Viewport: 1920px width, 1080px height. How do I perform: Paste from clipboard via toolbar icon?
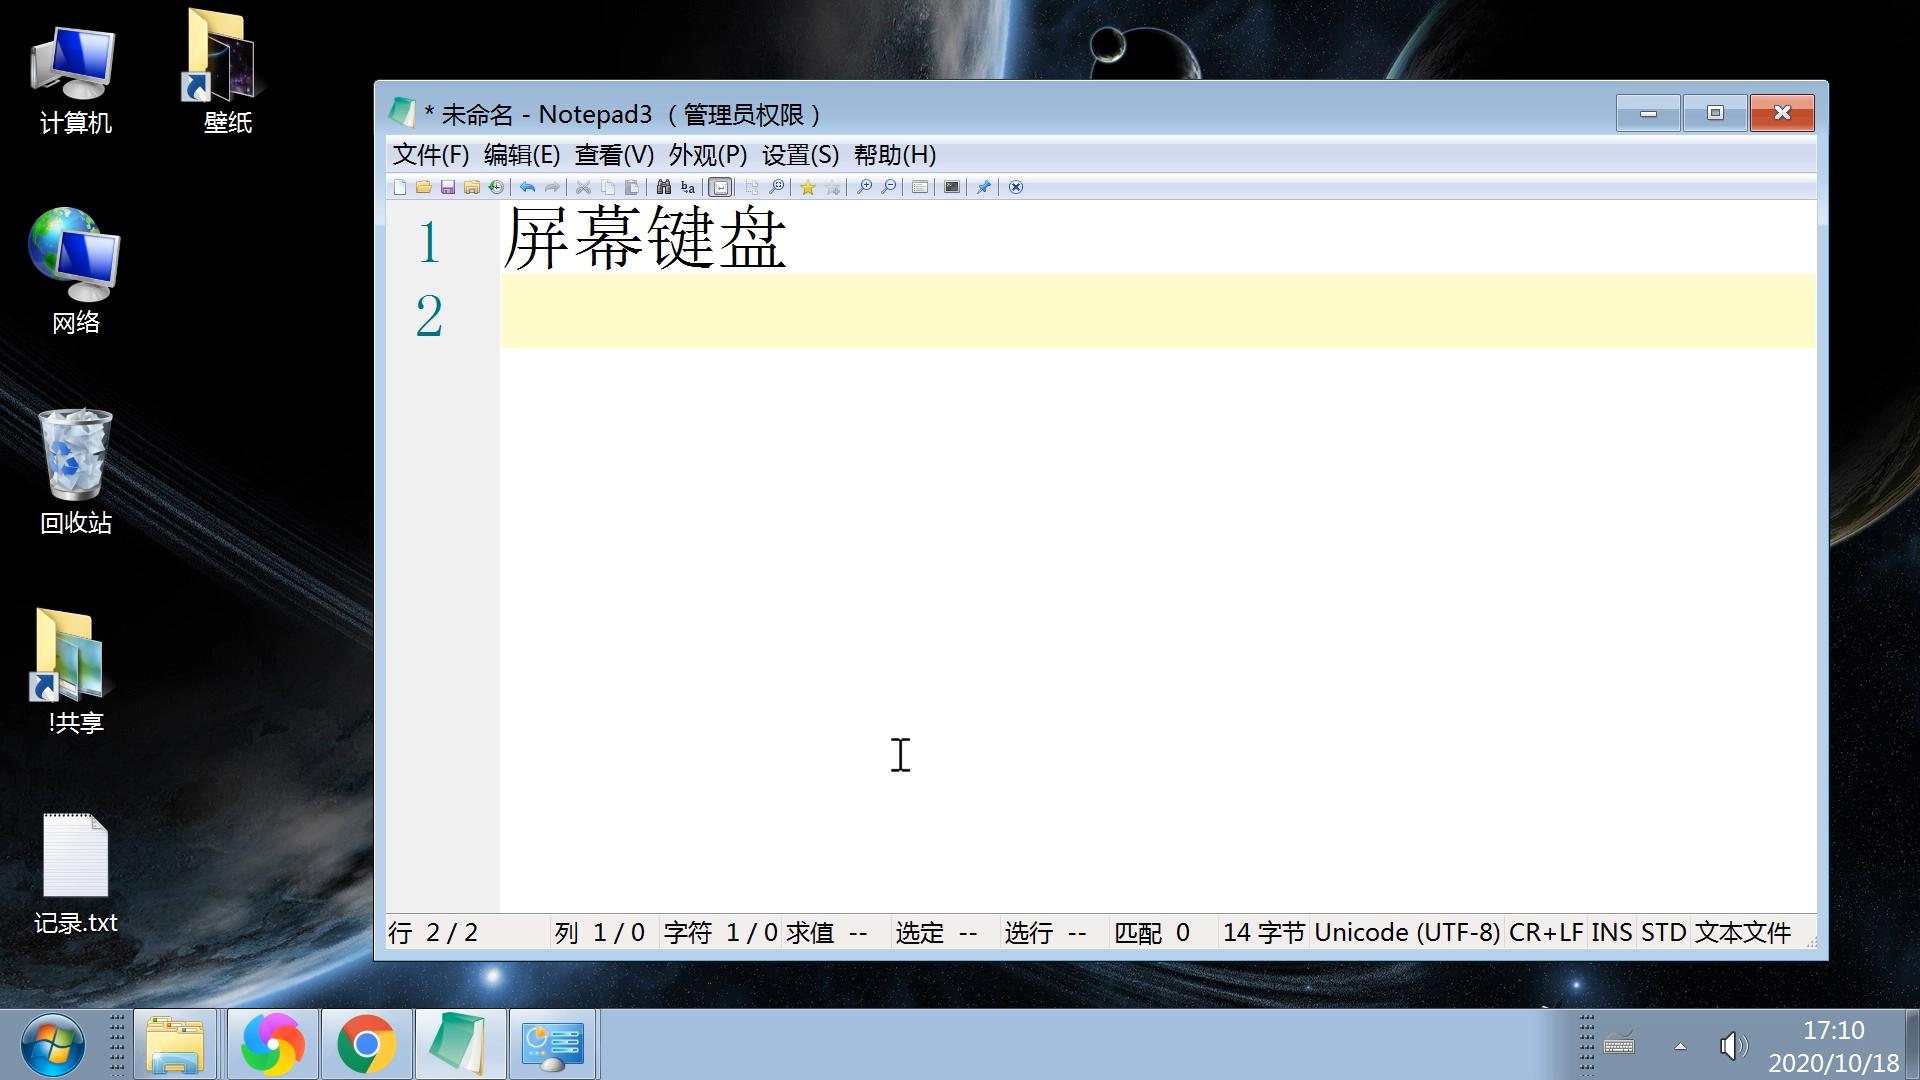[x=631, y=187]
